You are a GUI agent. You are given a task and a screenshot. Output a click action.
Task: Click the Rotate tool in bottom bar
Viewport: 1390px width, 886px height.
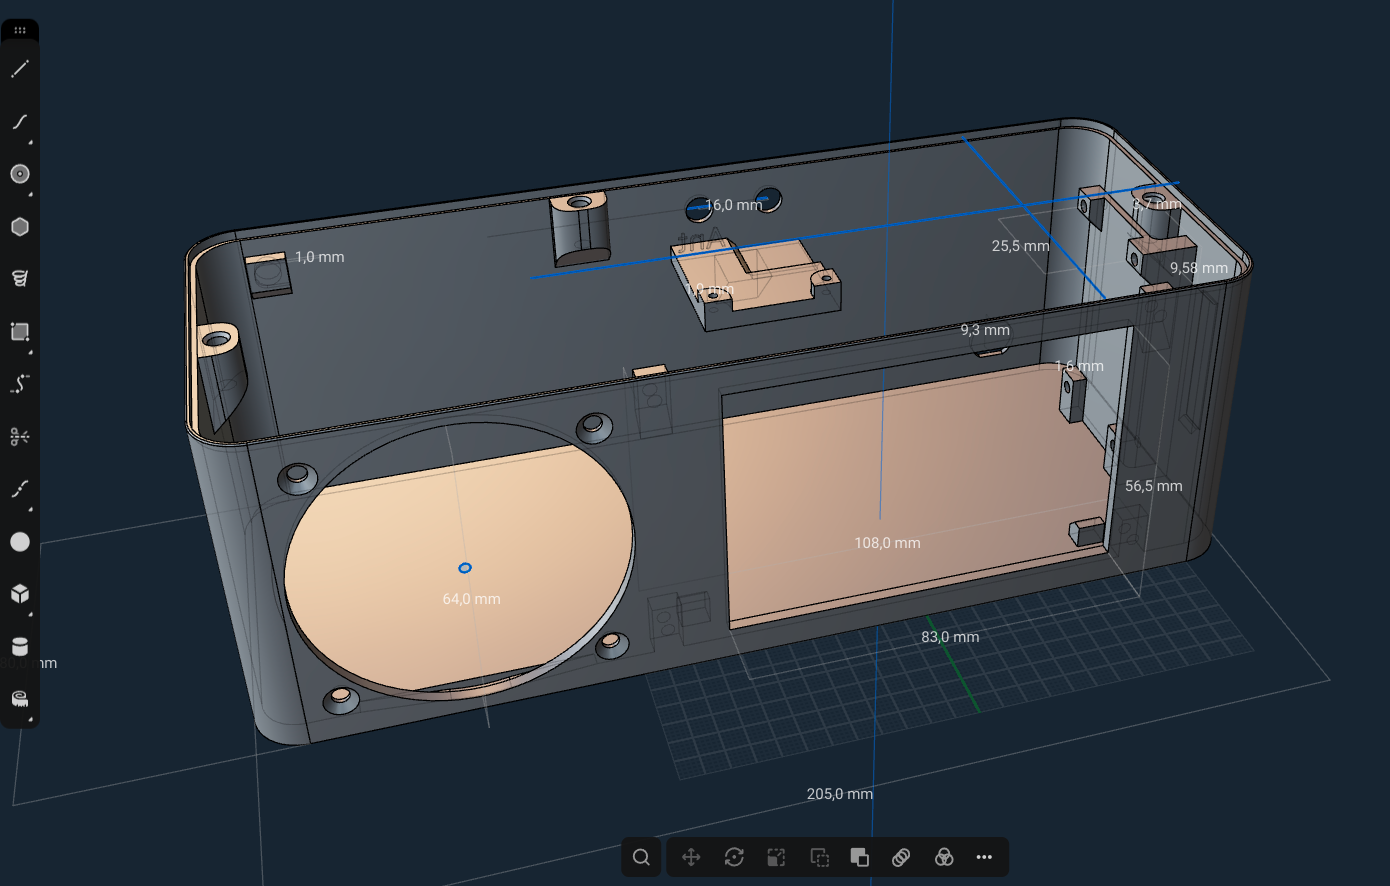(734, 857)
